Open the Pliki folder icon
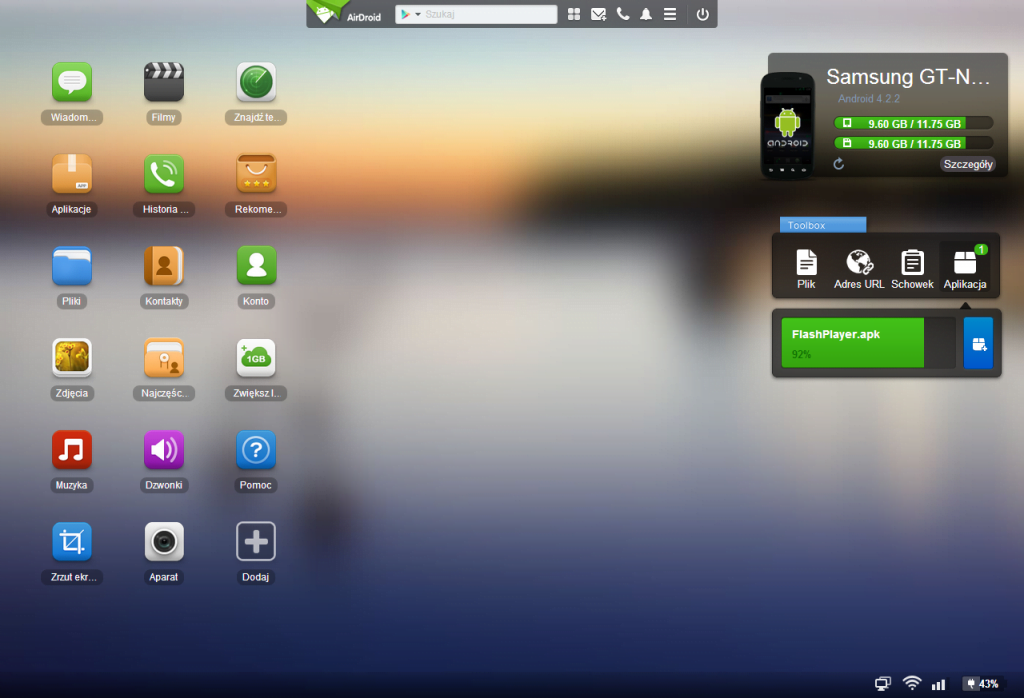This screenshot has width=1024, height=698. 72,266
